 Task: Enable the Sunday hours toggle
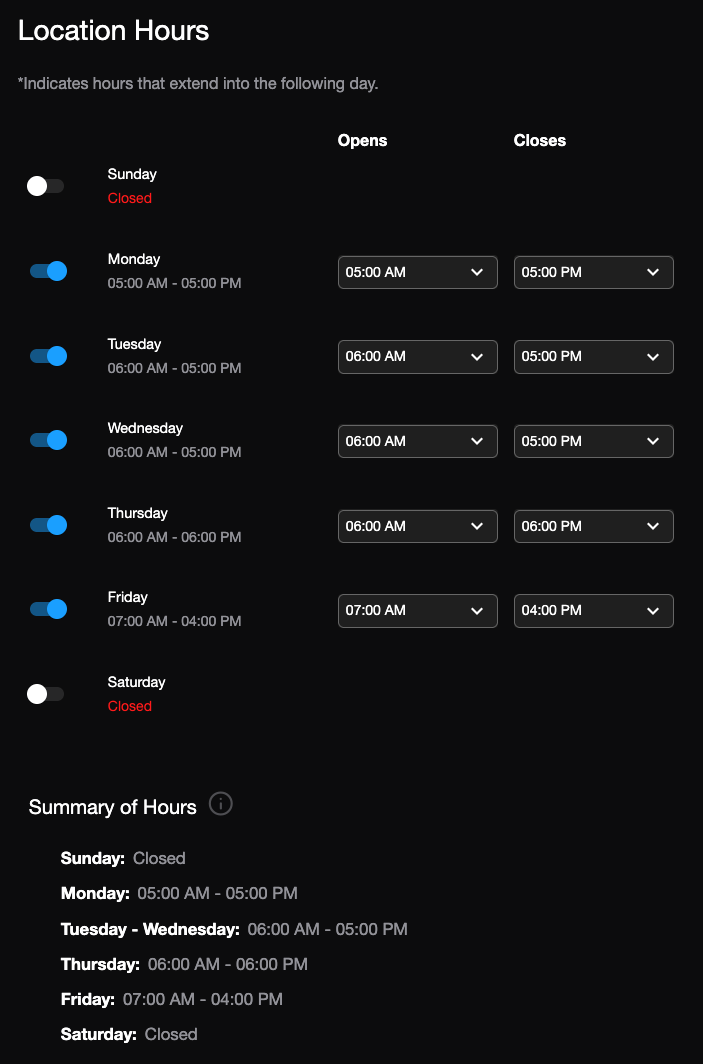(46, 186)
